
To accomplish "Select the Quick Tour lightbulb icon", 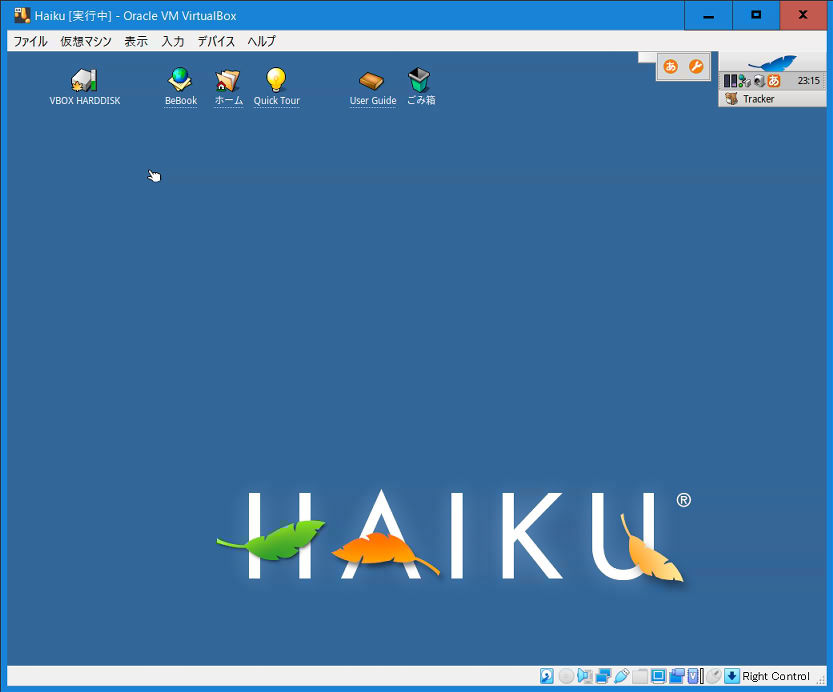I will [276, 80].
